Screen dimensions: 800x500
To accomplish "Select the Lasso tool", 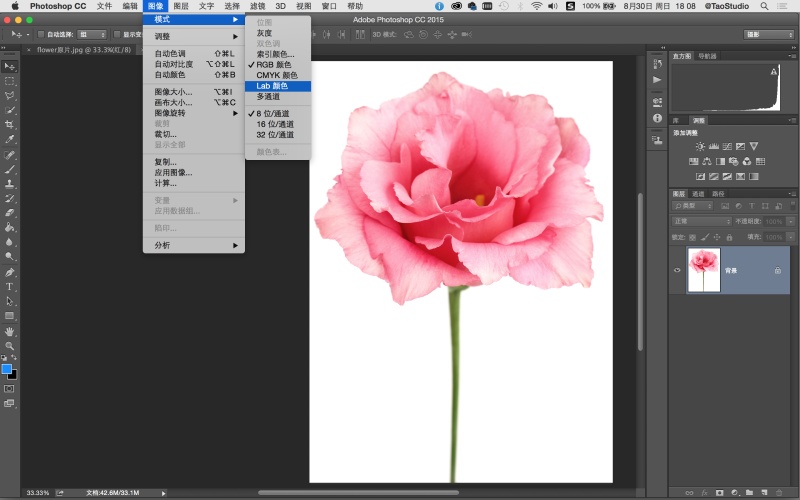I will pos(9,95).
